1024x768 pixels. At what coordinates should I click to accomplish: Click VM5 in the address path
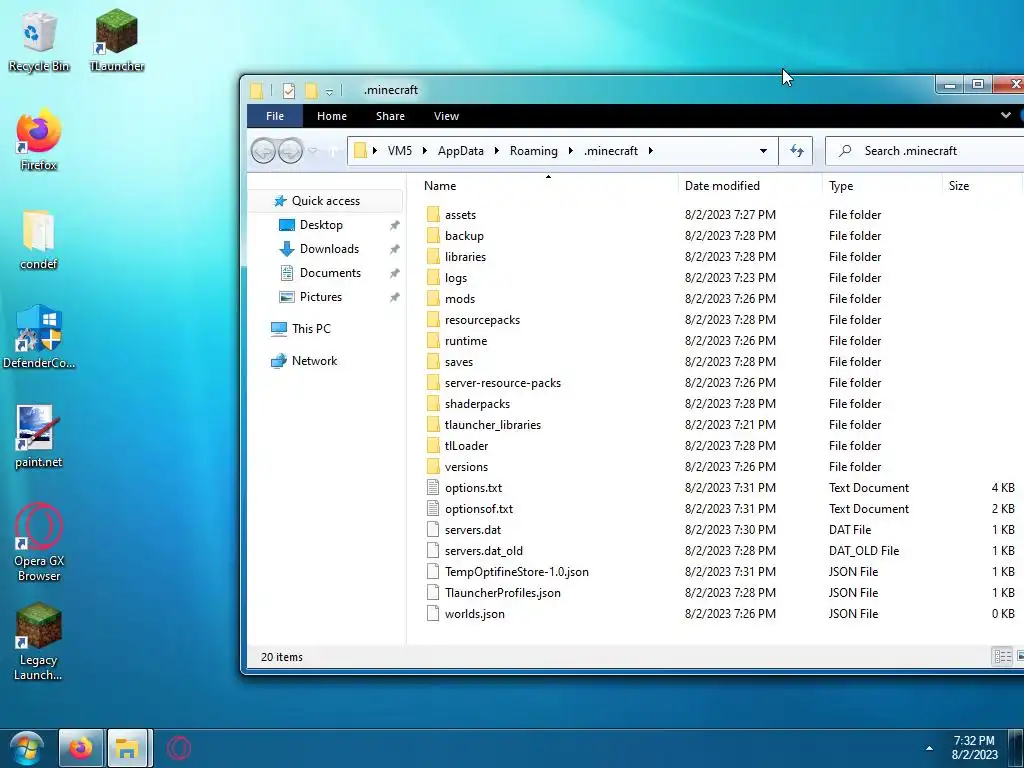400,151
